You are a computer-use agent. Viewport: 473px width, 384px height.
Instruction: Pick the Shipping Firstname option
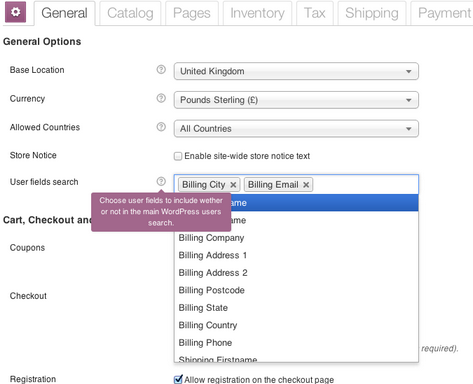pos(296,358)
